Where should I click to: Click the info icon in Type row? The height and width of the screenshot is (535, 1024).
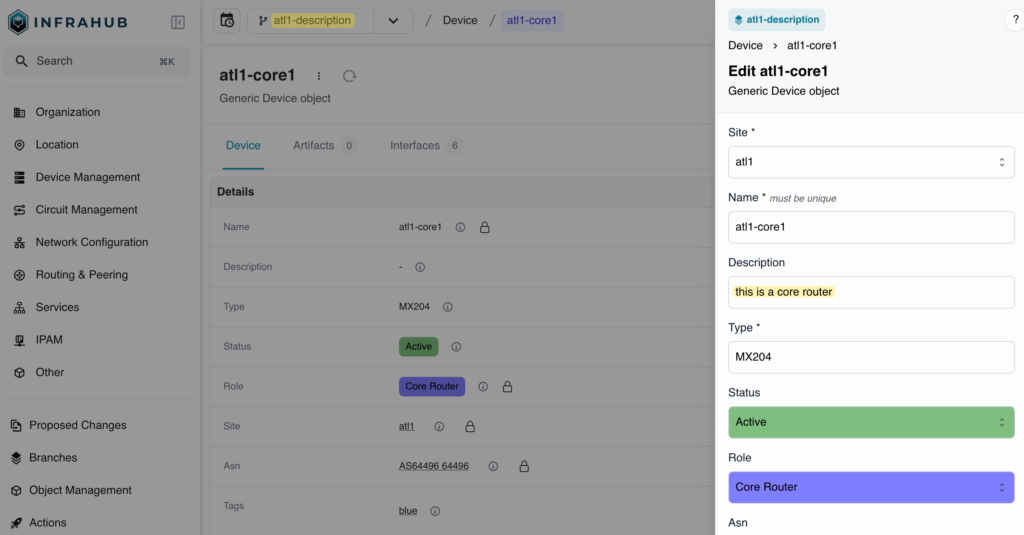coord(447,307)
